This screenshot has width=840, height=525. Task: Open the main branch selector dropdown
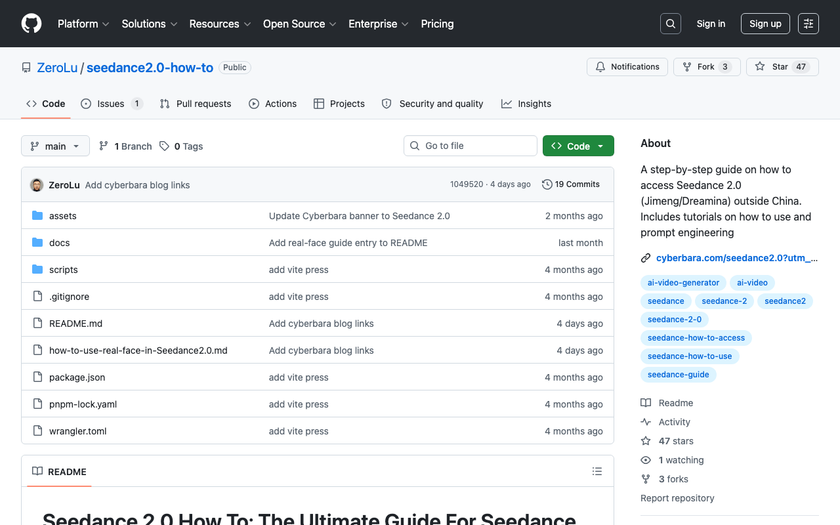click(55, 146)
